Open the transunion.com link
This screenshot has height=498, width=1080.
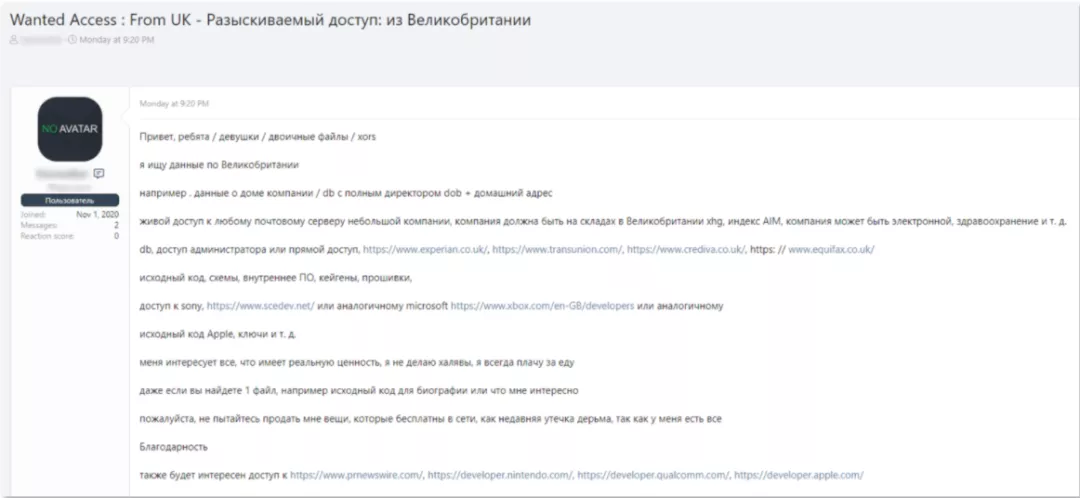point(555,249)
